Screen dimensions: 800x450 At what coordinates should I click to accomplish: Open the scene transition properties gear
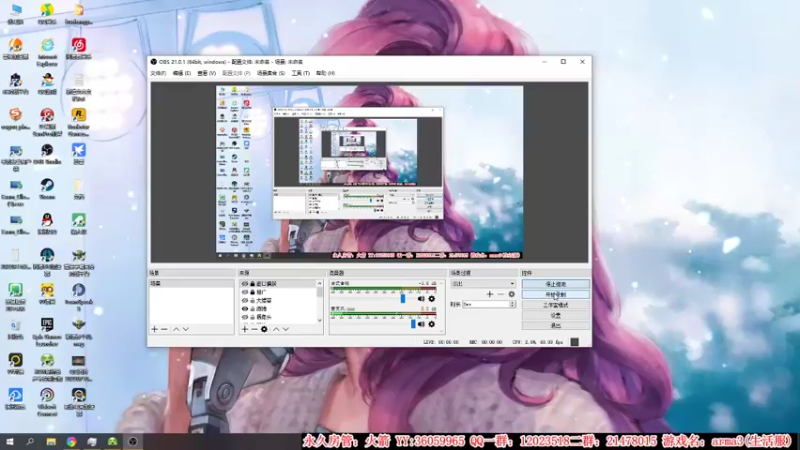511,294
